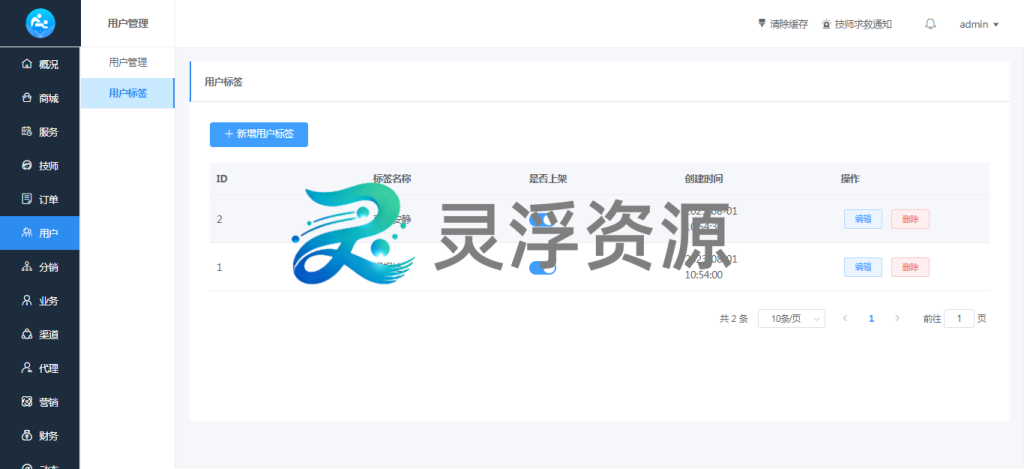Click 删除 for the ID 2 row
The image size is (1024, 469).
tap(910, 219)
